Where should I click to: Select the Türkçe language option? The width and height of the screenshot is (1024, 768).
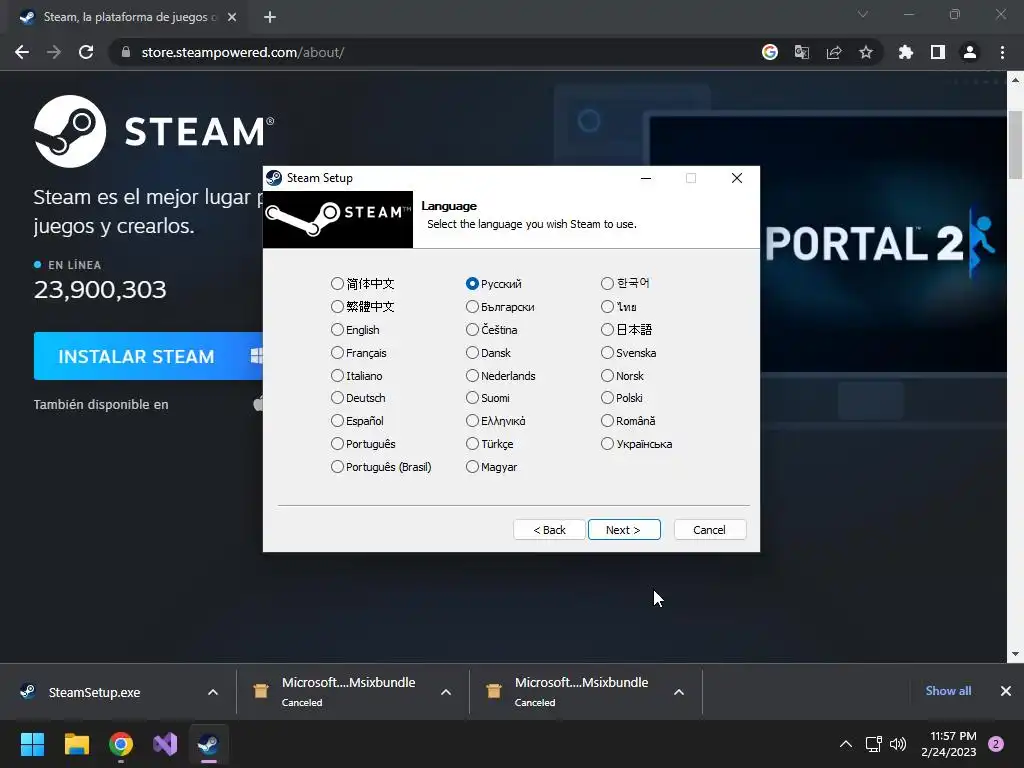[x=490, y=444]
